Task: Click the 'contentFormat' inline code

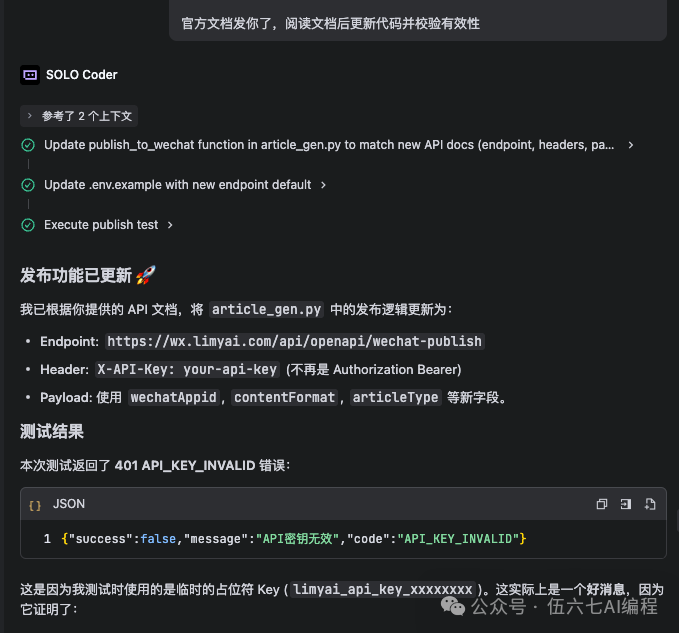Action: pos(285,397)
